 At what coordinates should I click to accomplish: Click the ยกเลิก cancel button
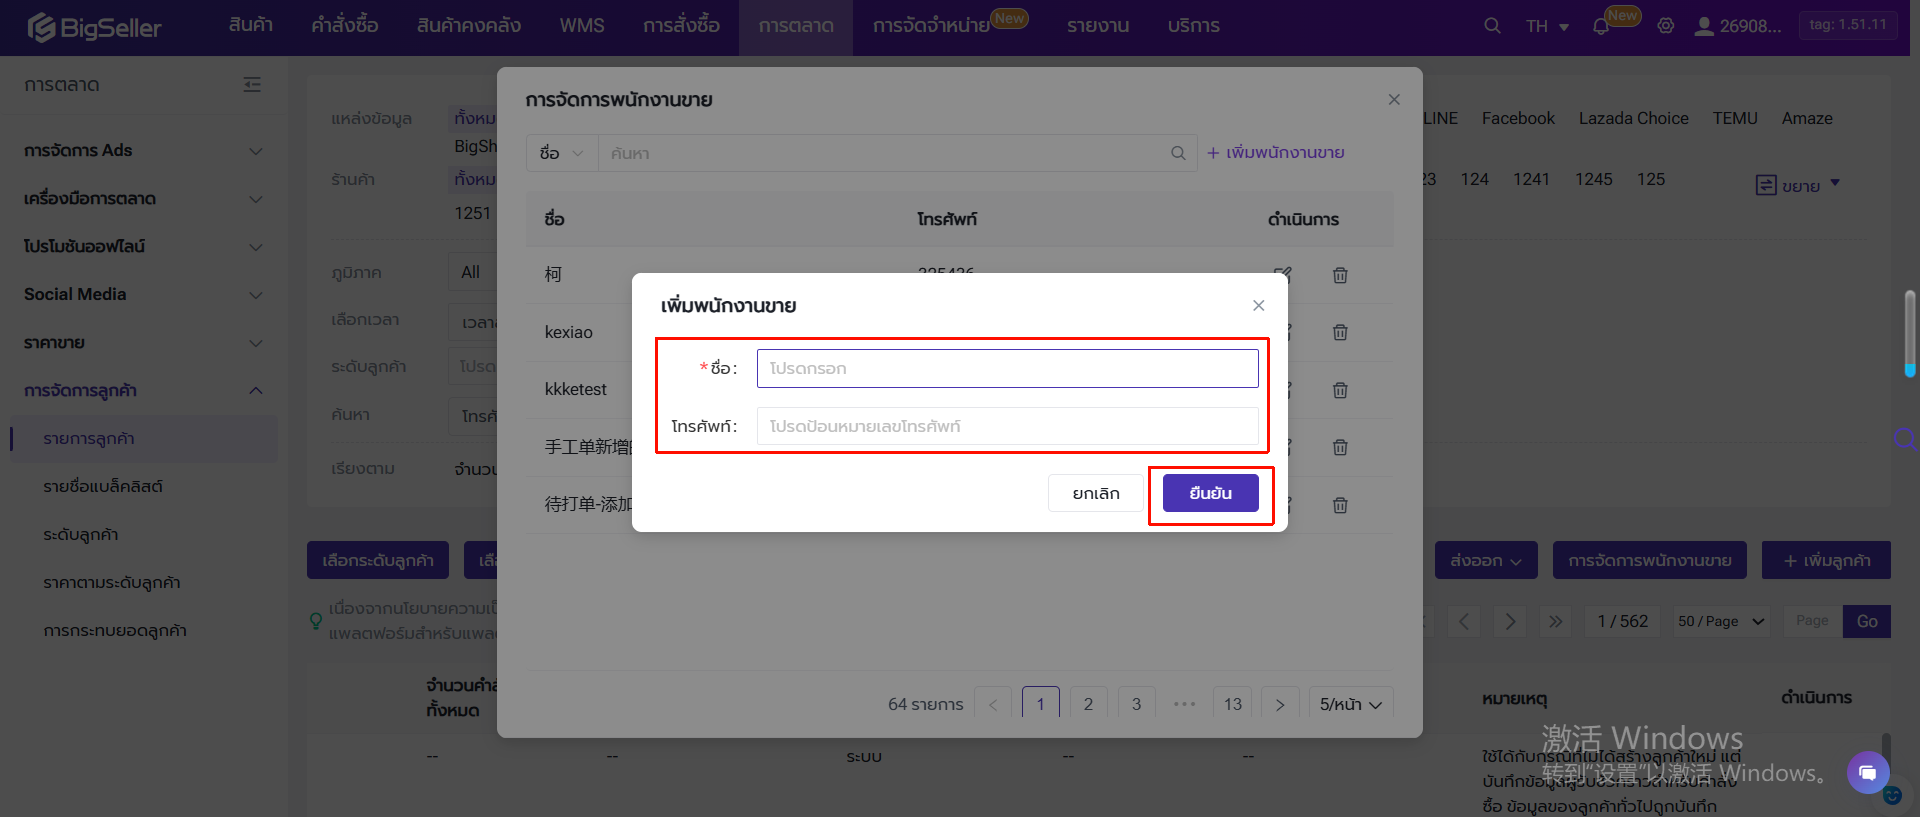click(1095, 493)
